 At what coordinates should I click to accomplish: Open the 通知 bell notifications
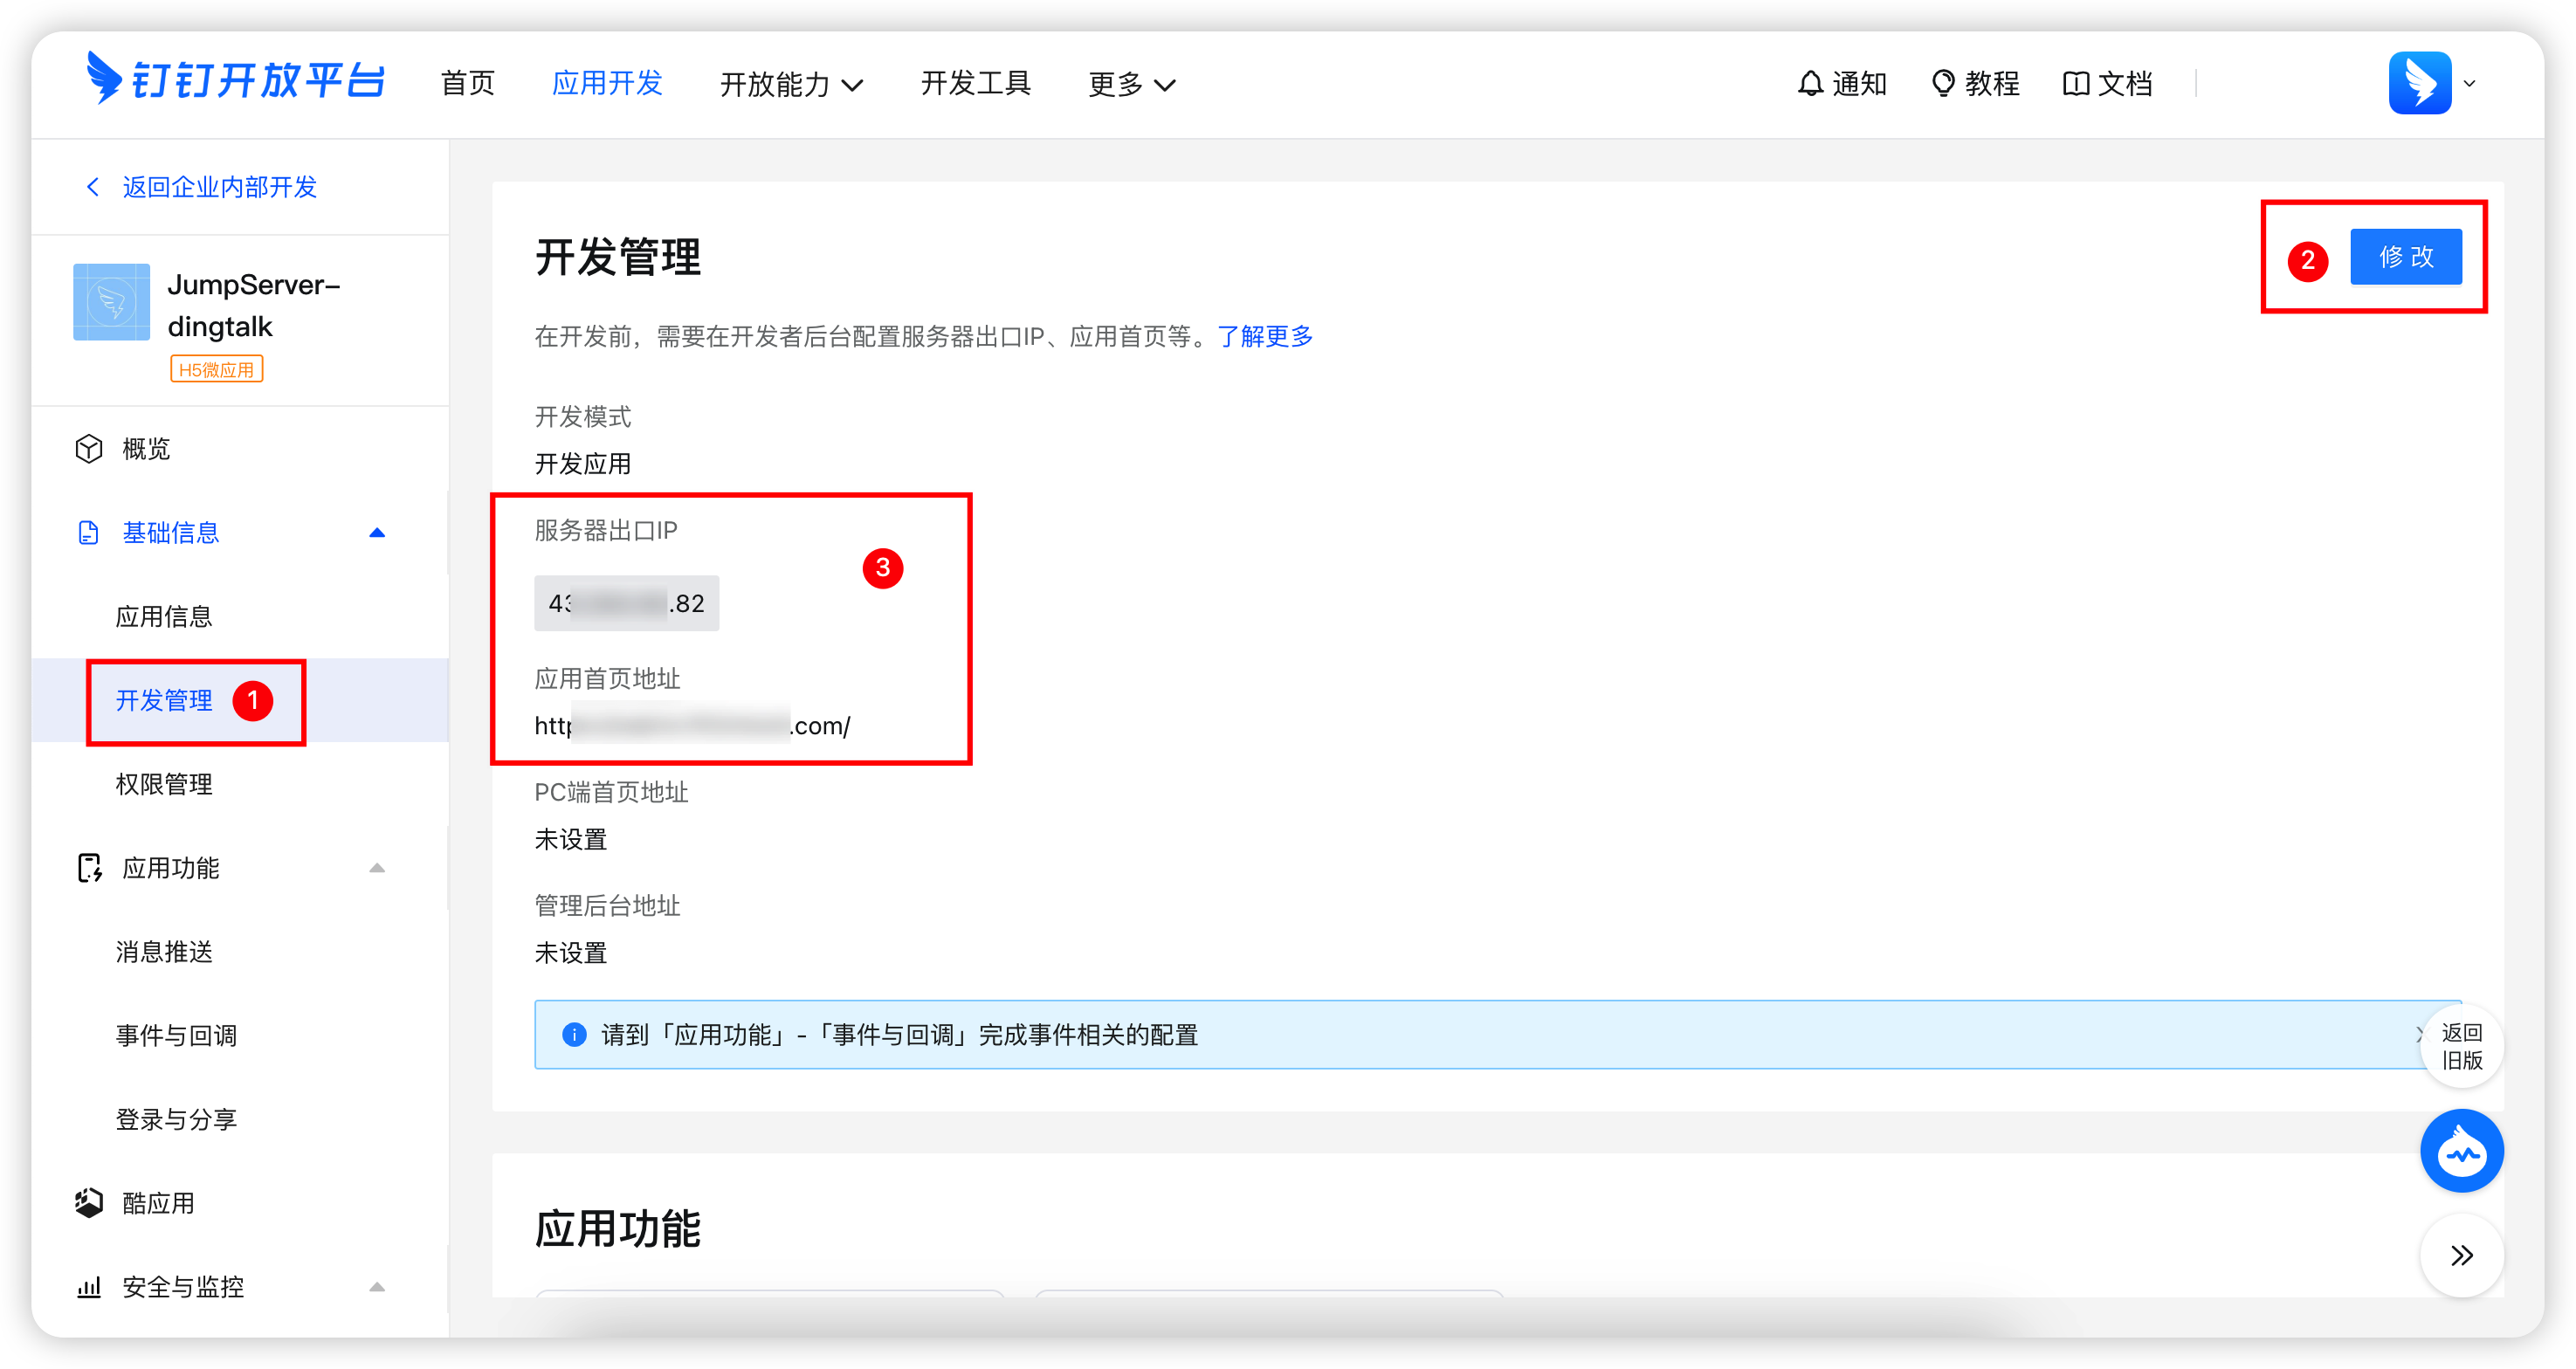coord(1841,84)
